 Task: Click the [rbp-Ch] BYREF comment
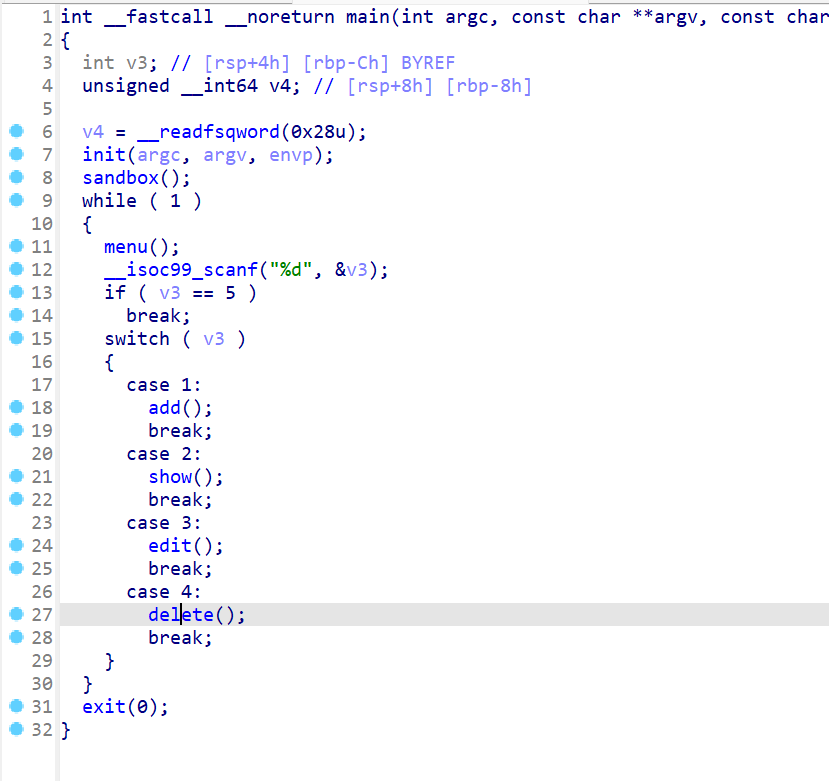(379, 63)
